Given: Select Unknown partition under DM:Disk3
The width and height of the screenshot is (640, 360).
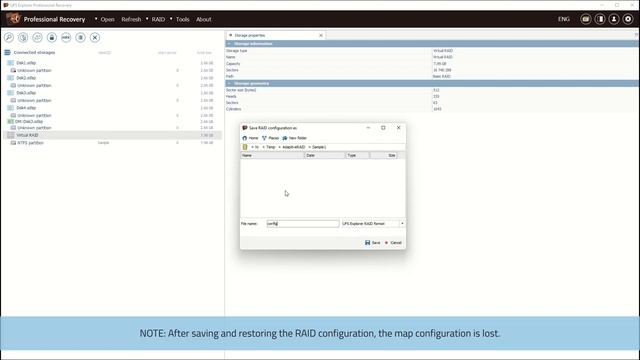Looking at the screenshot, I should (112, 128).
